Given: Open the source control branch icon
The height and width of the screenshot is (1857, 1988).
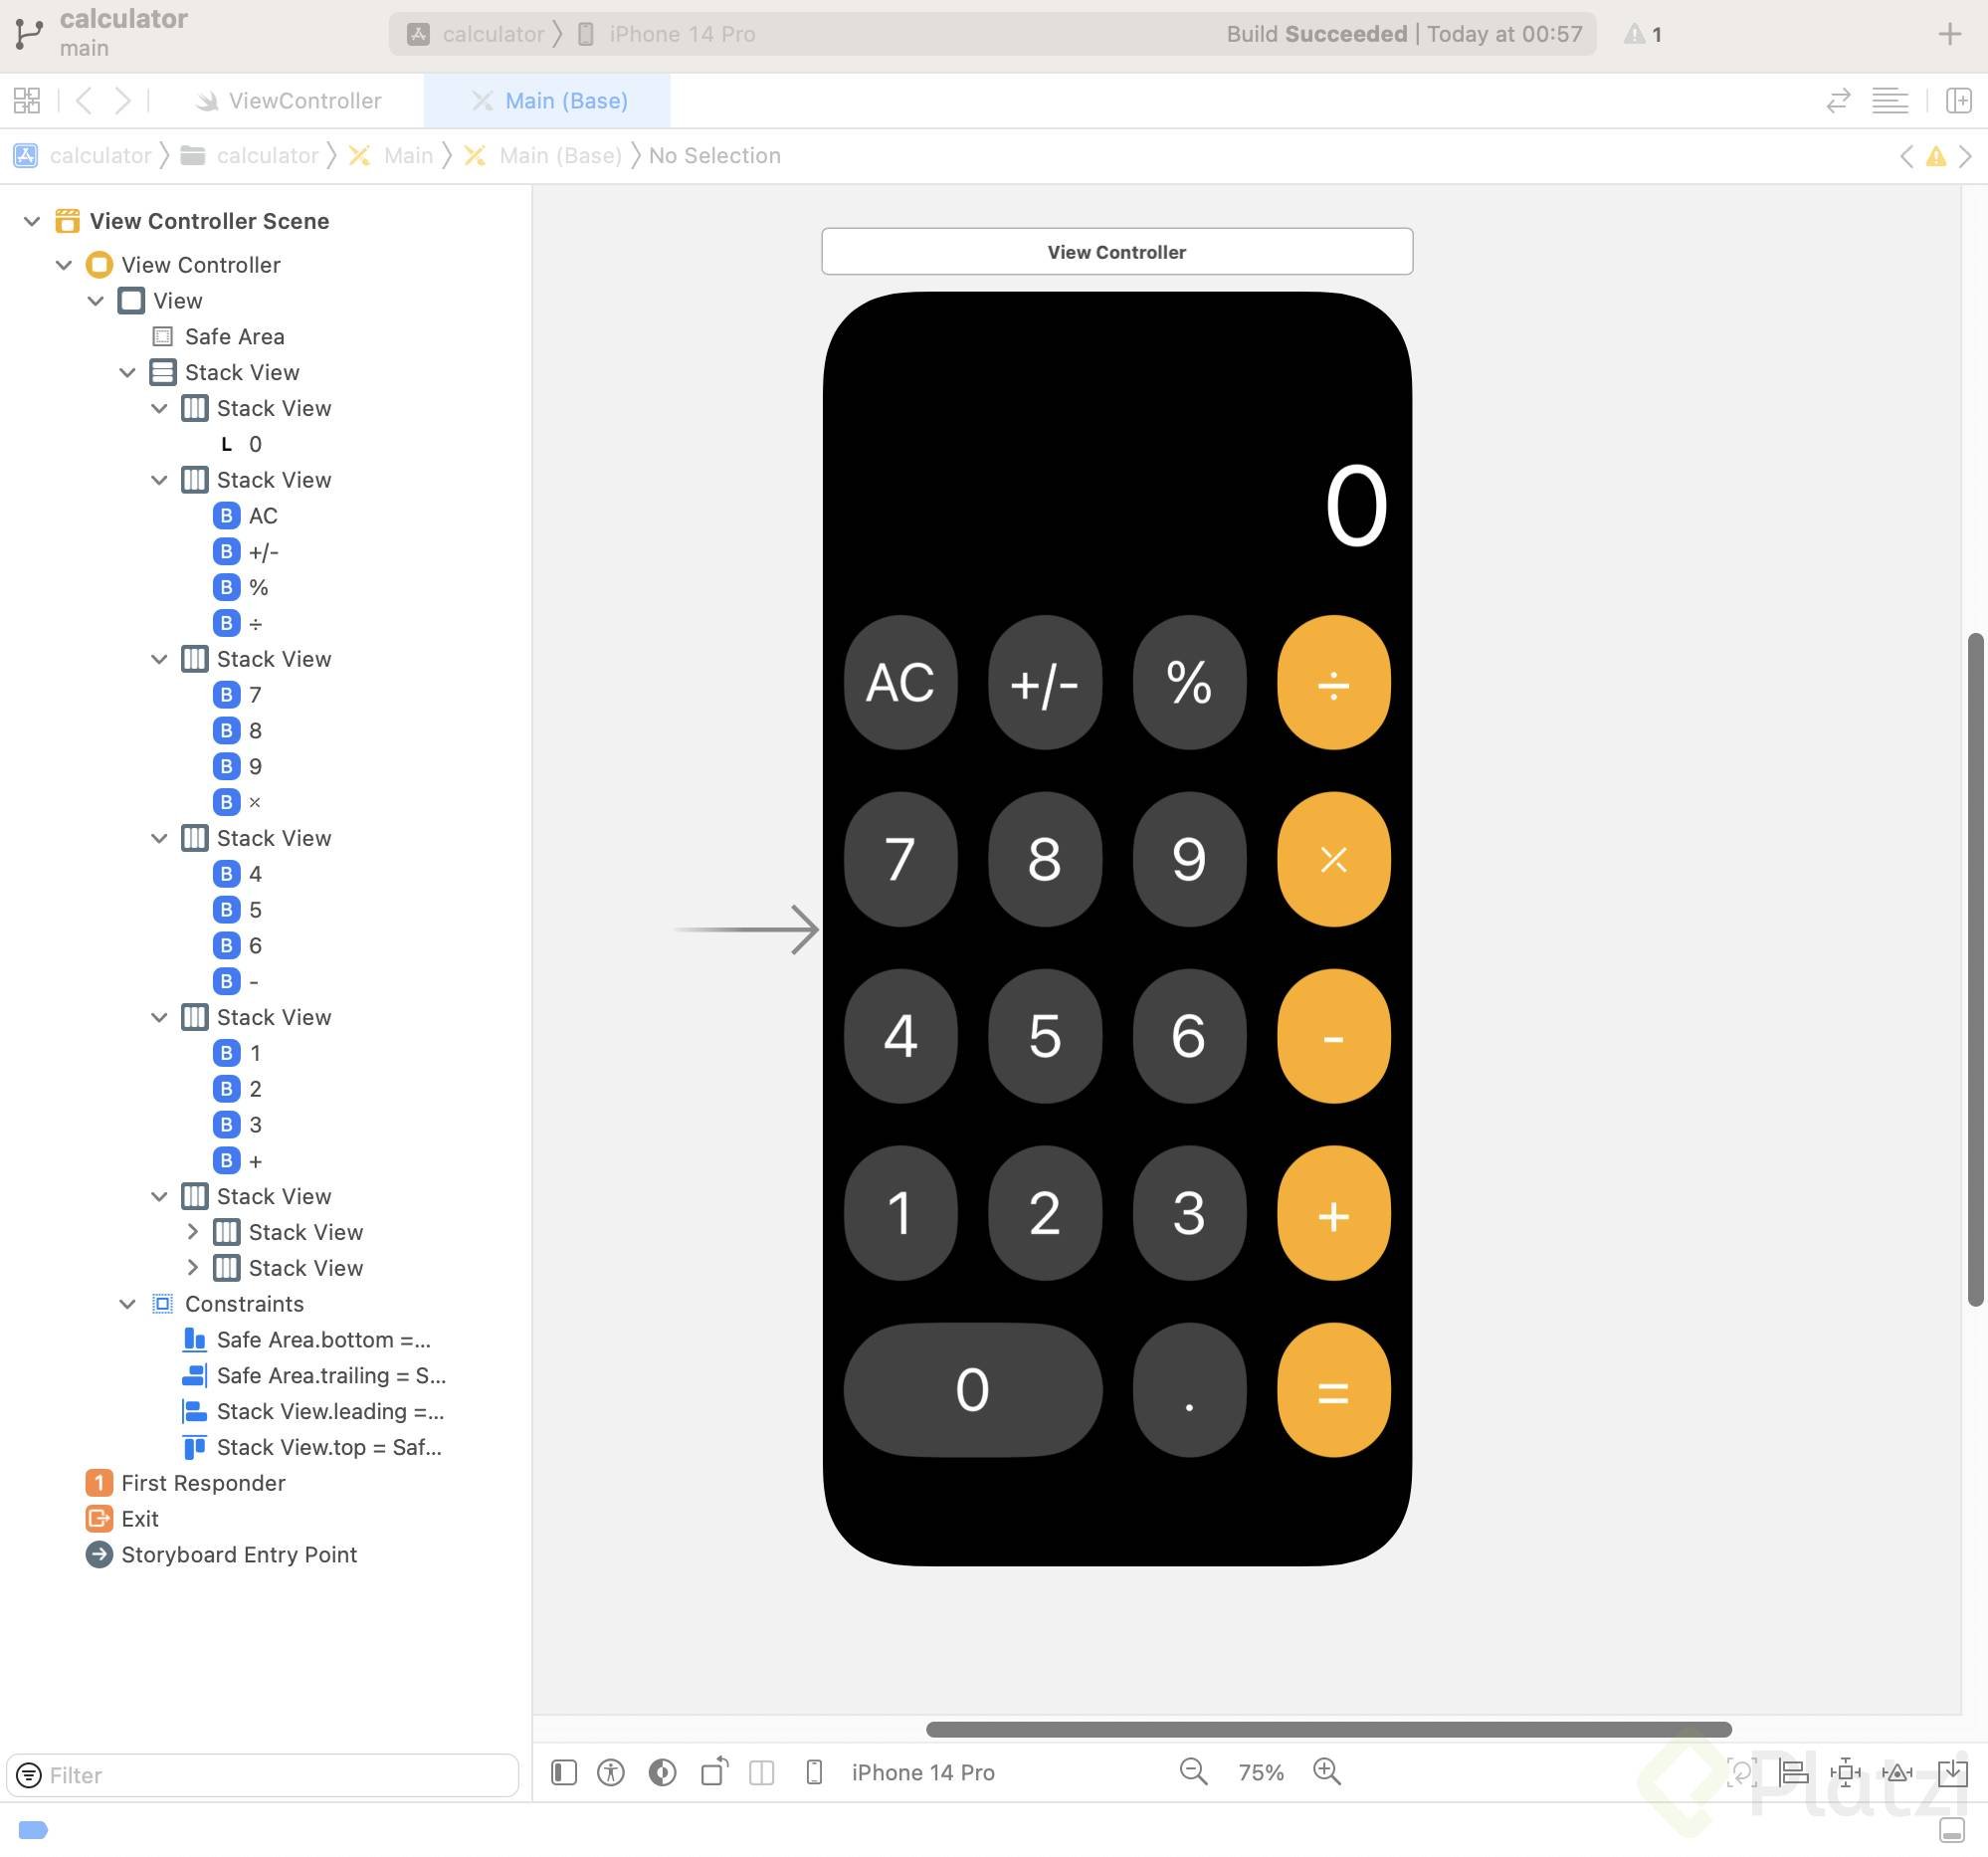Looking at the screenshot, I should [28, 34].
